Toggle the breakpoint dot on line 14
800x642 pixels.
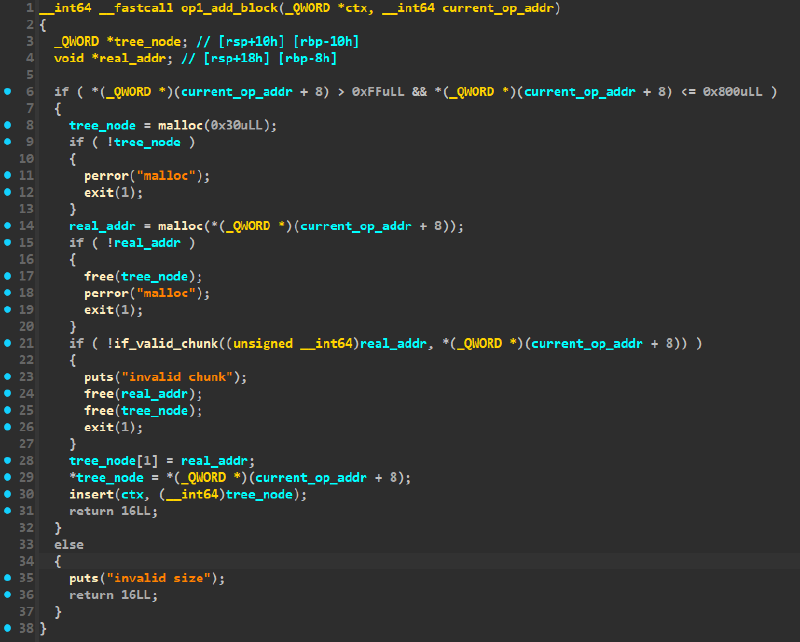[x=8, y=226]
